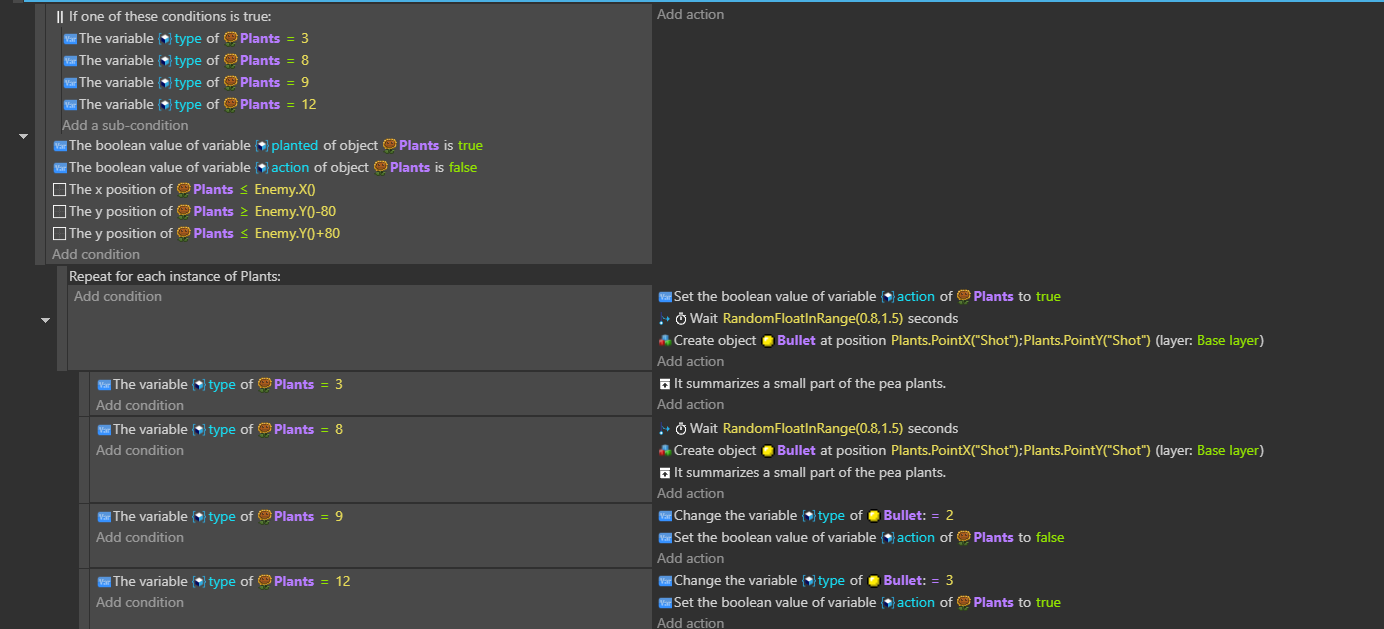The height and width of the screenshot is (629, 1384).
Task: Select the 'planted of object Plants is true' condition
Action: 268,146
